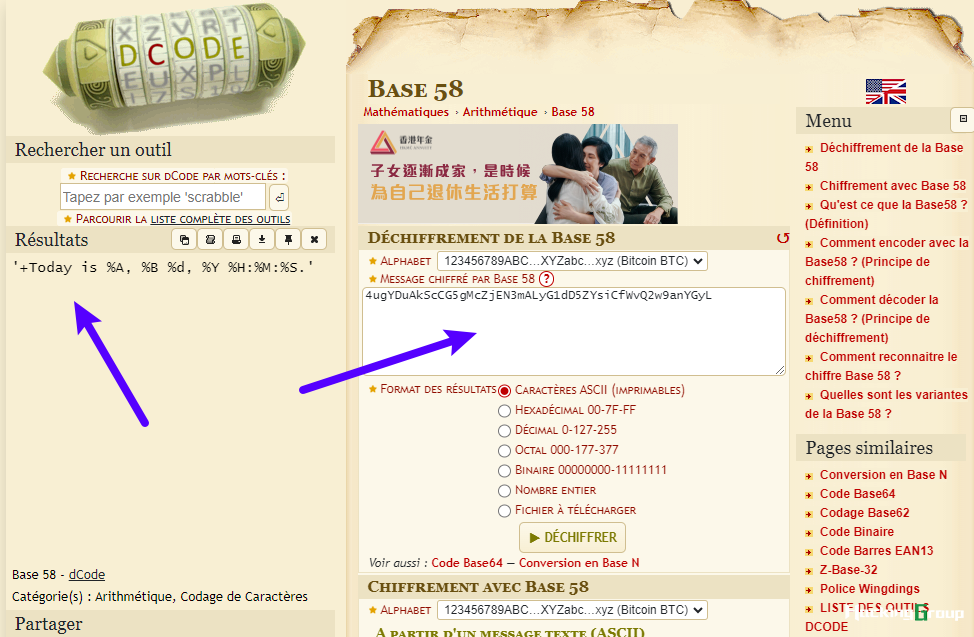Reset the decryption form with red arrow
Screen dimensions: 974x637
[x=783, y=238]
